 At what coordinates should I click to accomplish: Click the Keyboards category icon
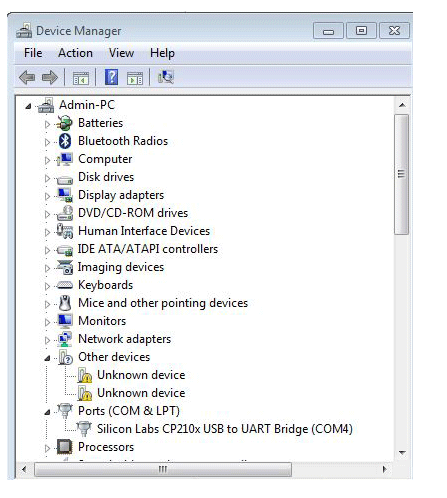[65, 285]
